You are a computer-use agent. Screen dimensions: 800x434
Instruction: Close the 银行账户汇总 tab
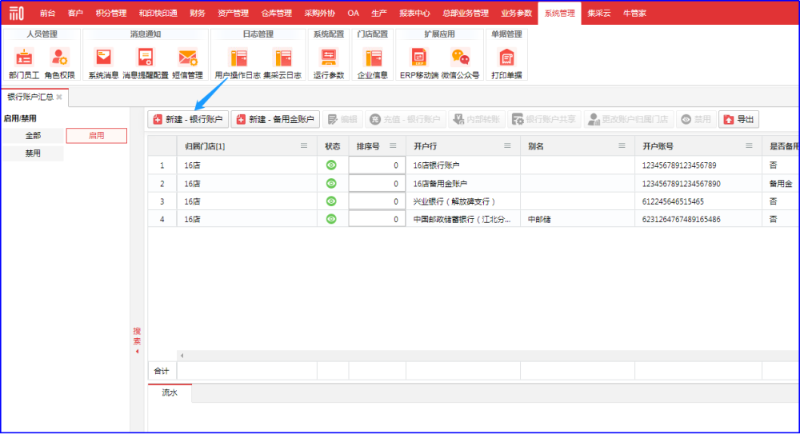59,97
